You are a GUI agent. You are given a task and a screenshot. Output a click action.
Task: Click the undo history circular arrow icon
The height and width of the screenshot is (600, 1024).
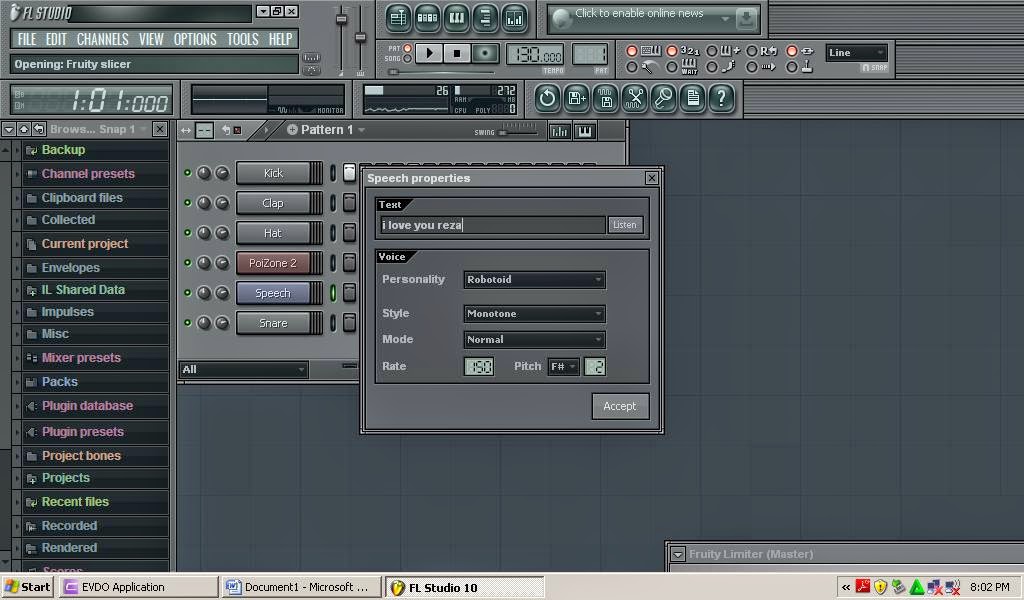[547, 99]
